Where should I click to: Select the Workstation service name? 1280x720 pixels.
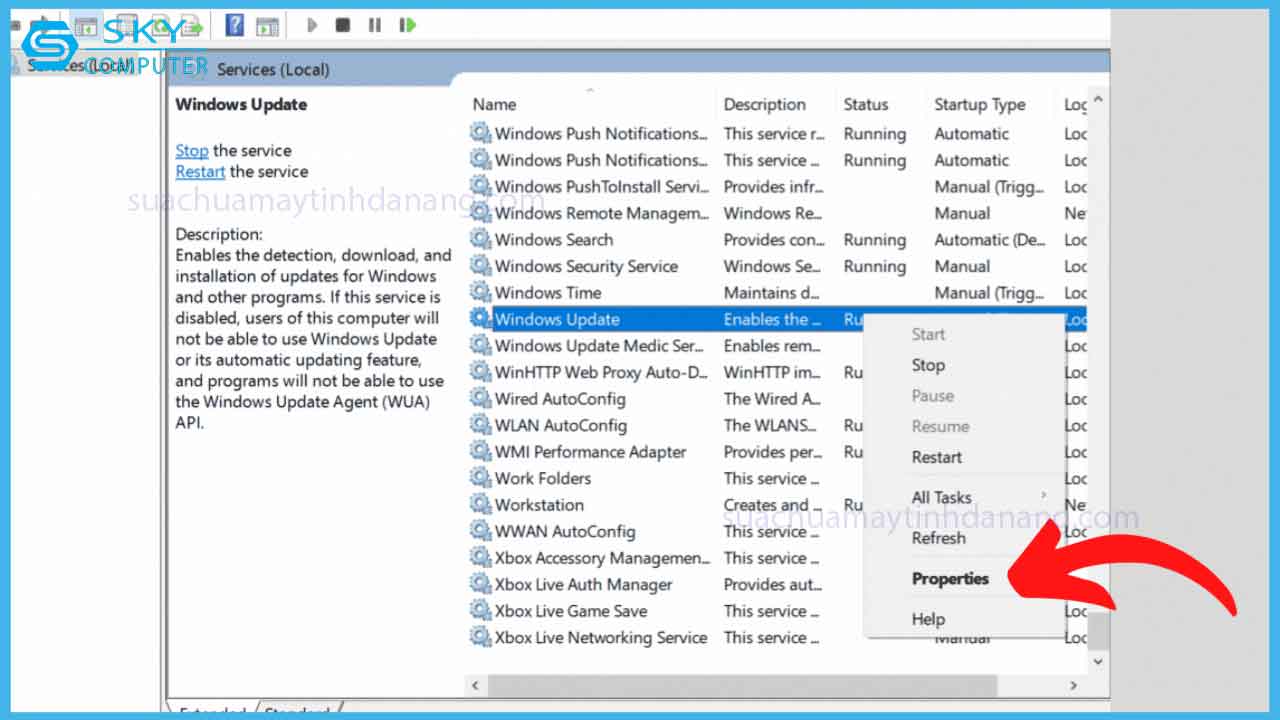click(x=539, y=505)
